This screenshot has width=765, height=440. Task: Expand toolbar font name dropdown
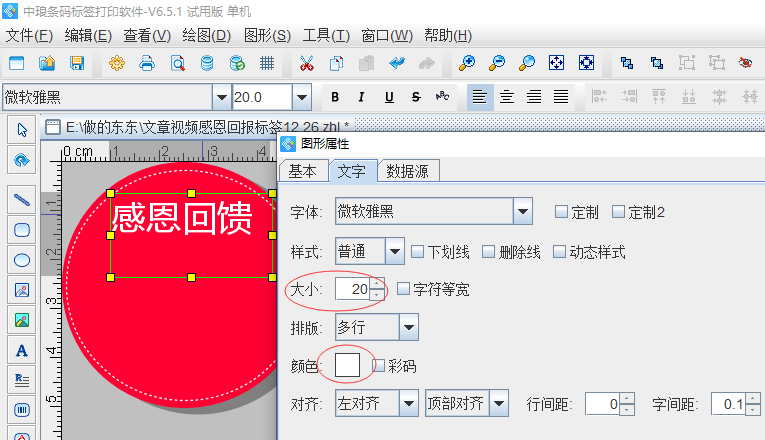click(221, 97)
